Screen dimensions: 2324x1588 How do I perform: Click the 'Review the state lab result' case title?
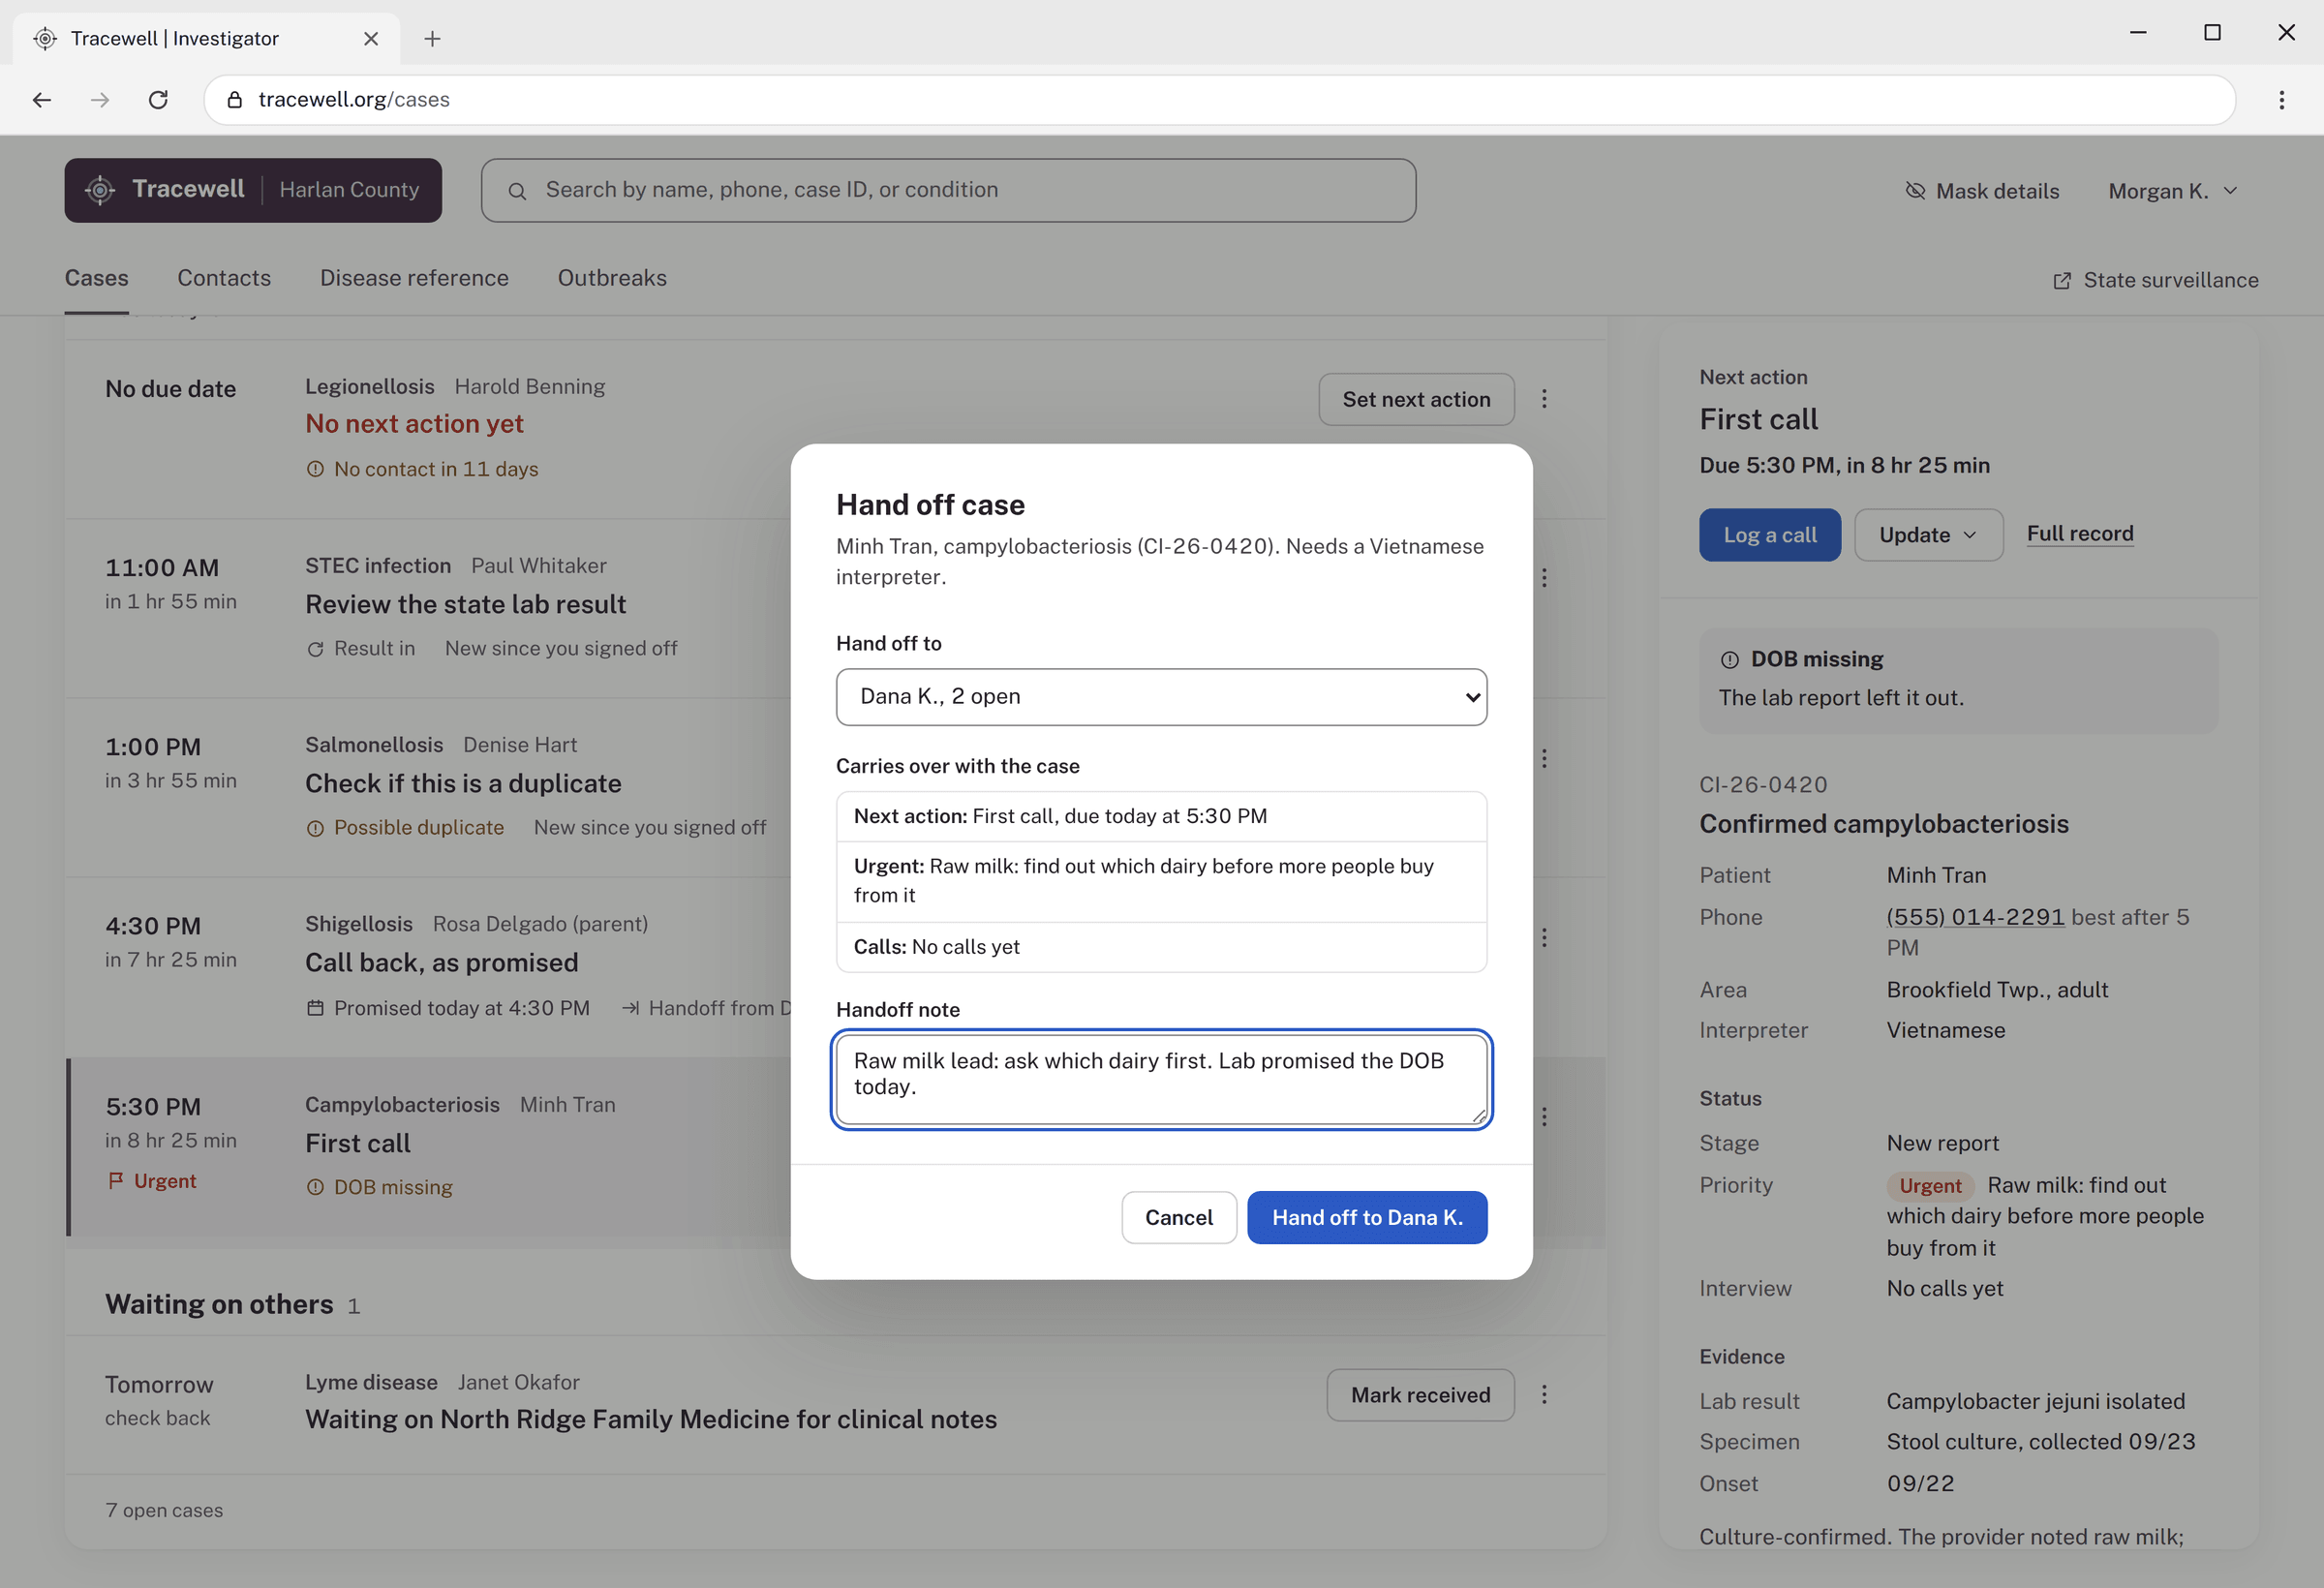pyautogui.click(x=465, y=604)
